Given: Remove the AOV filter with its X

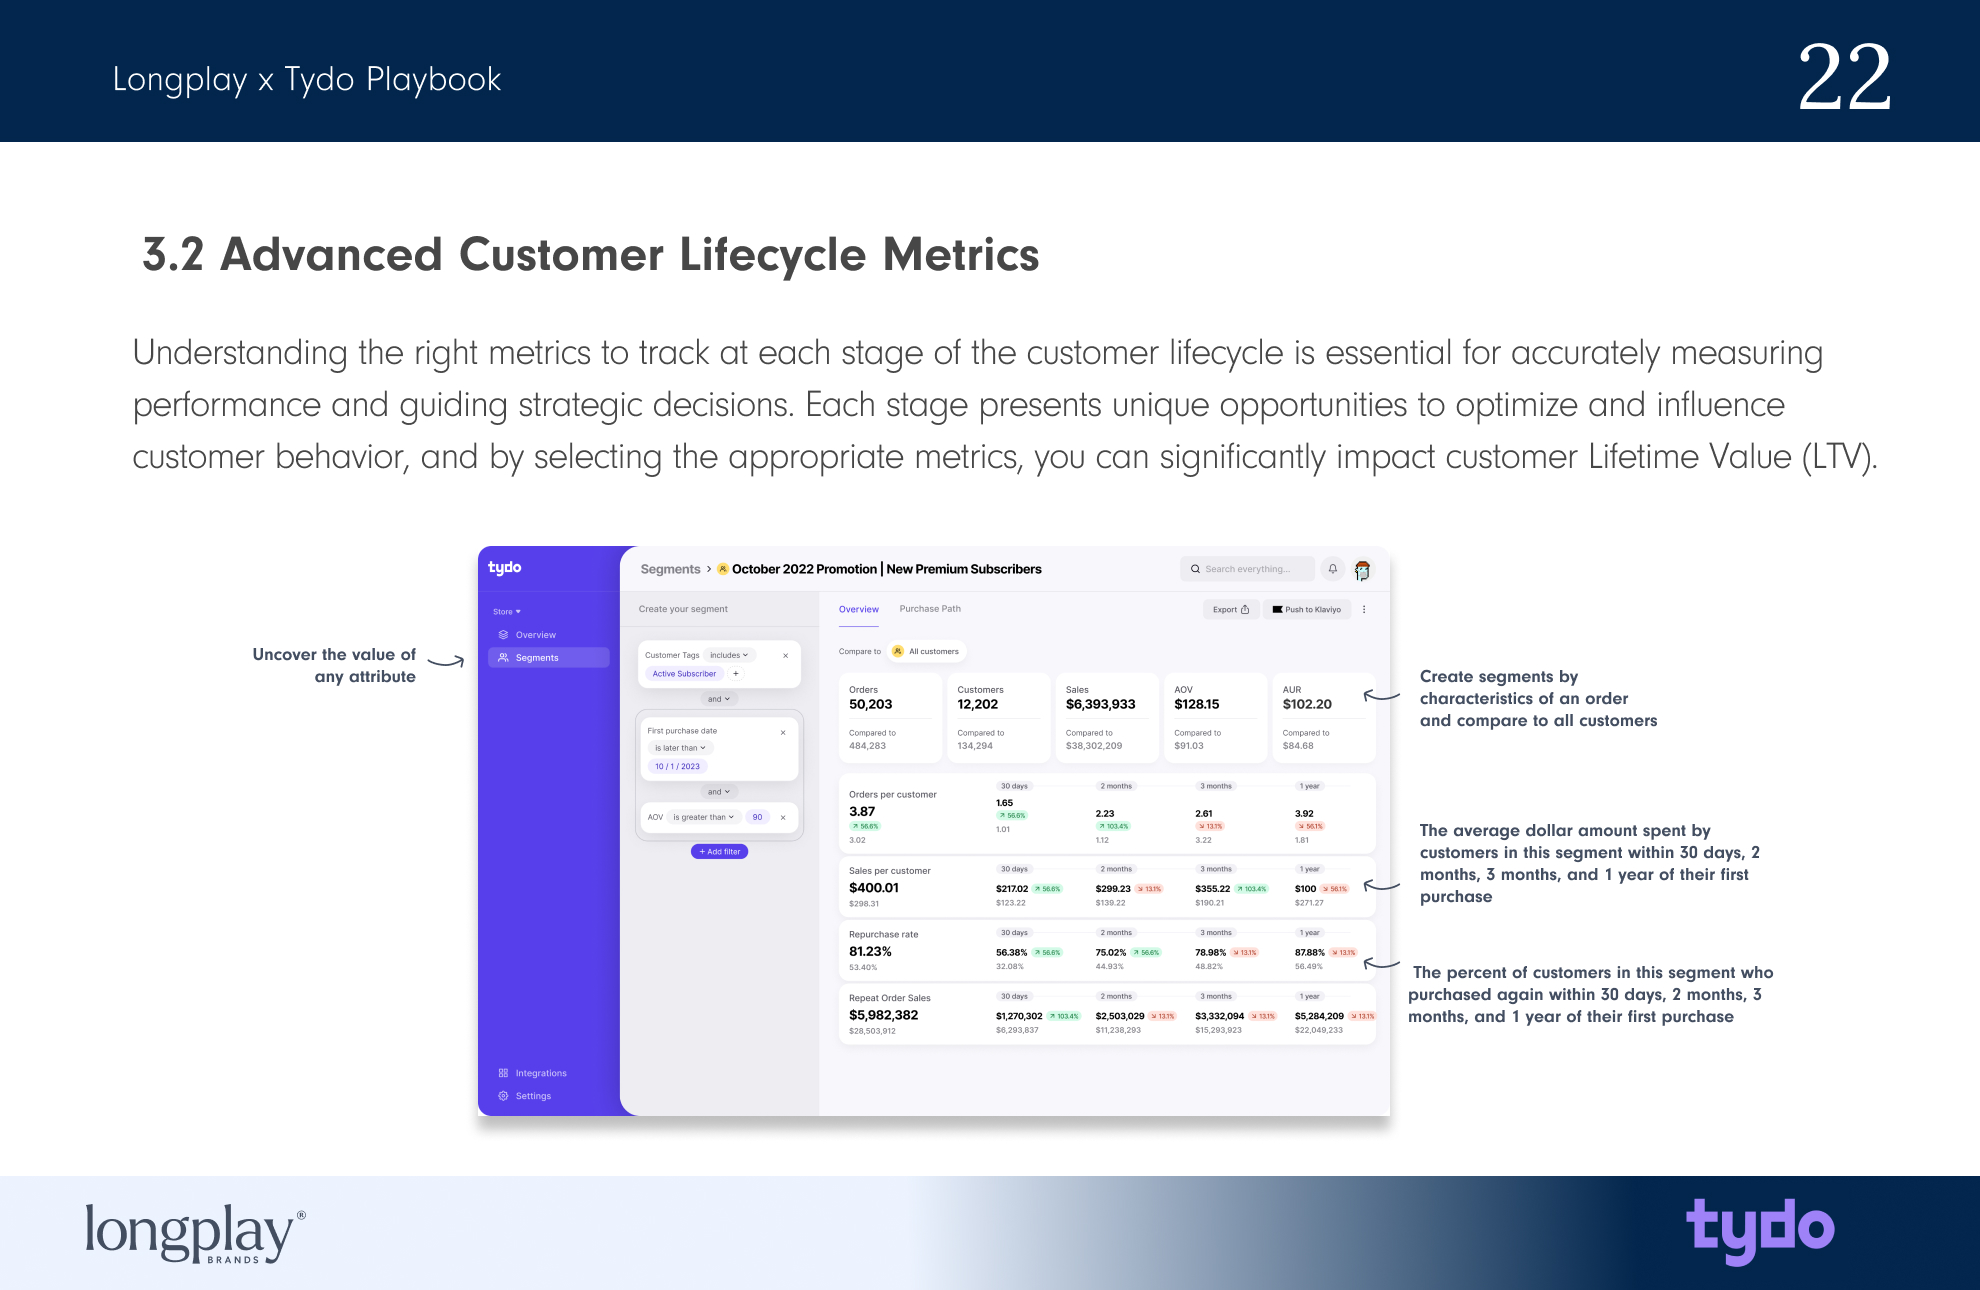Looking at the screenshot, I should coord(783,817).
